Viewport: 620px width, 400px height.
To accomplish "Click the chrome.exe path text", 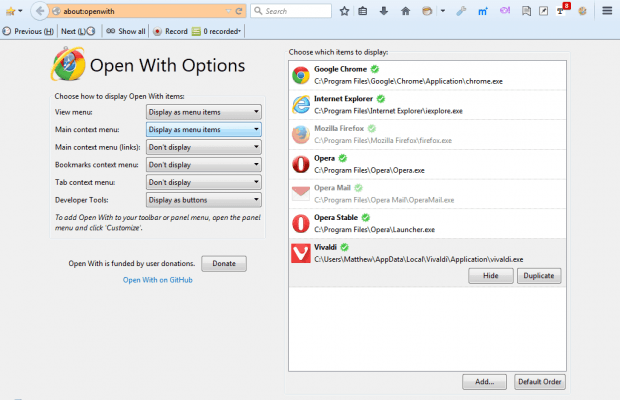I will pyautogui.click(x=408, y=81).
